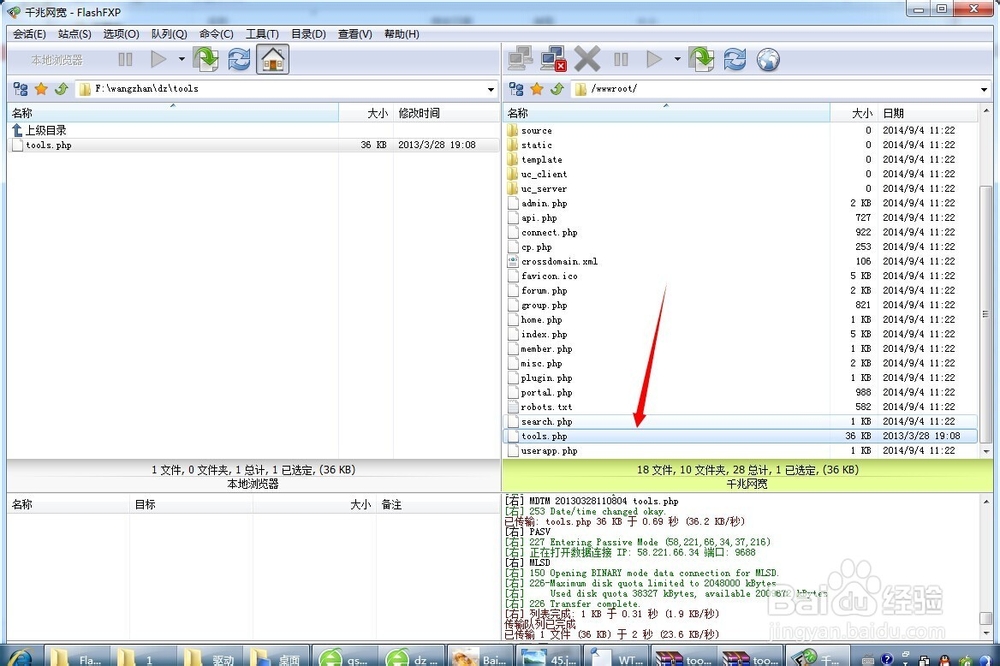Sort remote files by 名称 column header

pos(666,113)
